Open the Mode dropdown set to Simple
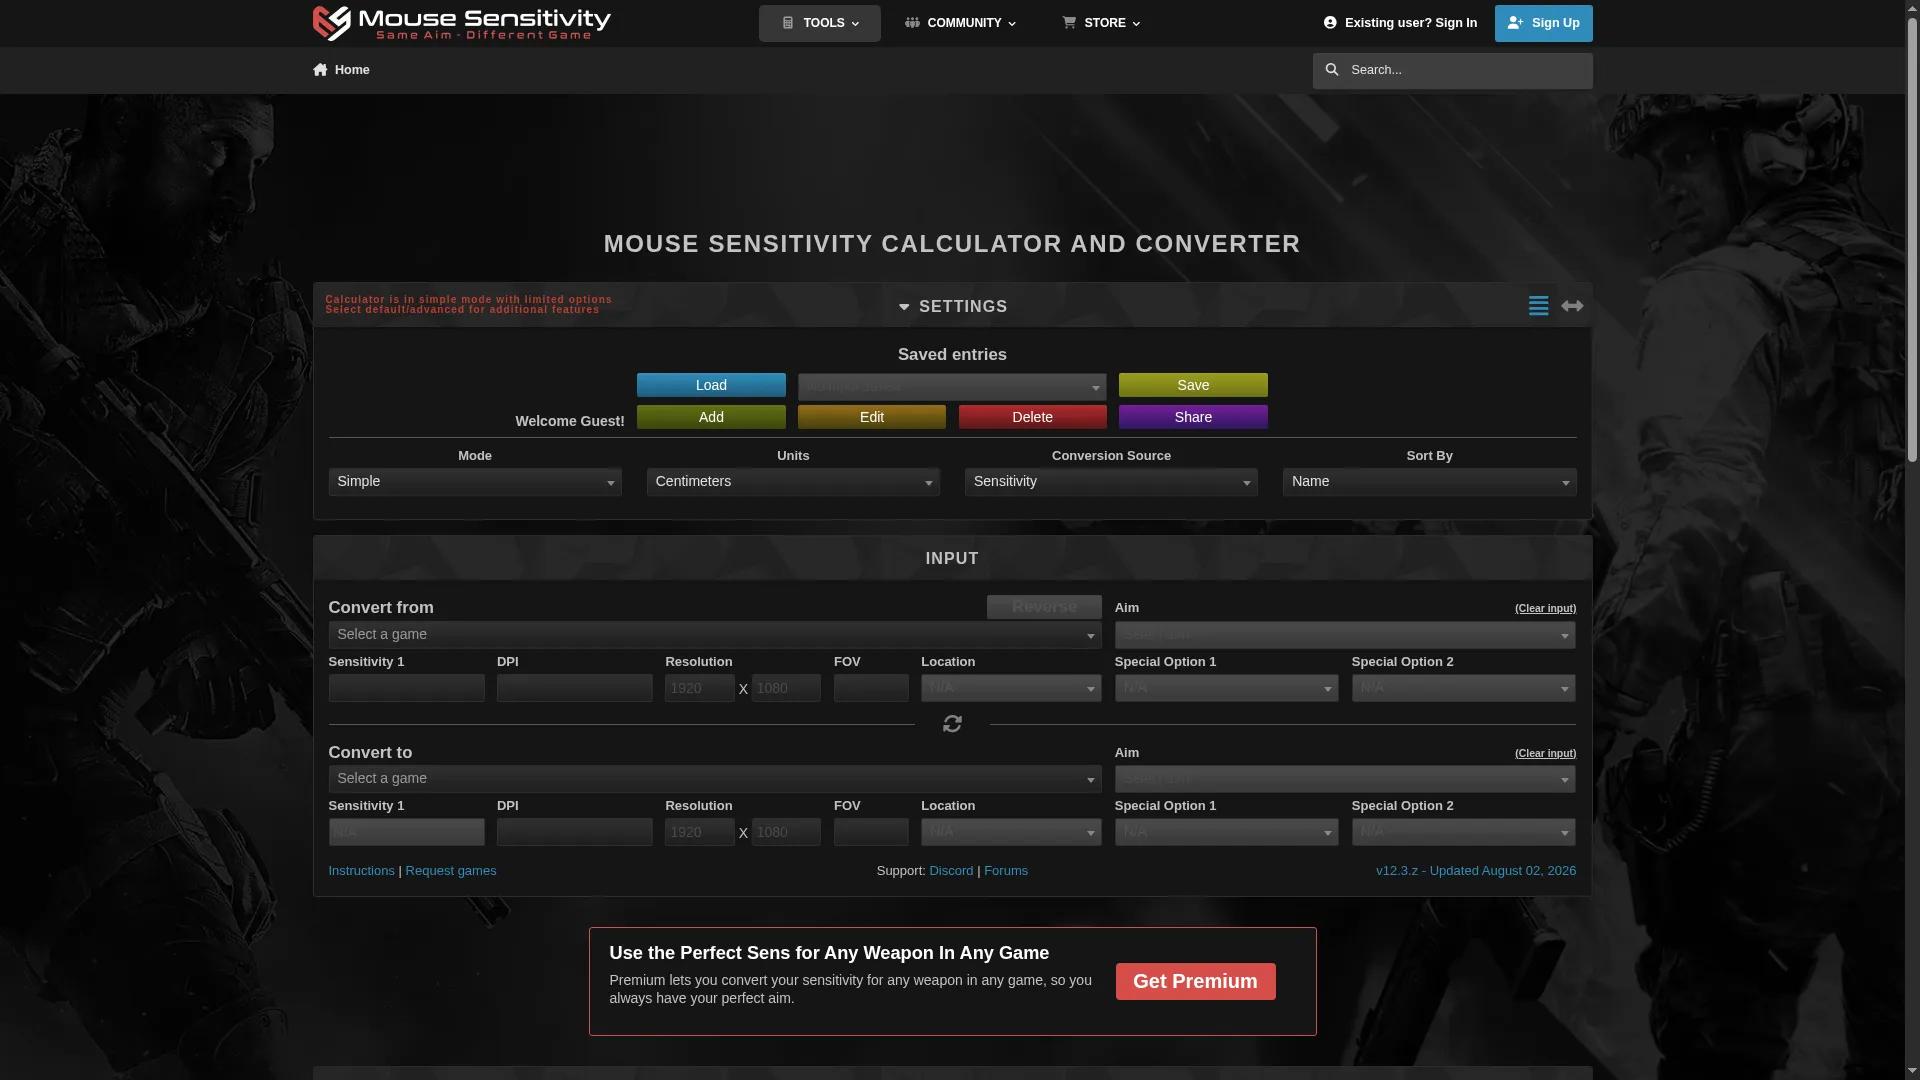The height and width of the screenshot is (1080, 1920). tap(475, 482)
